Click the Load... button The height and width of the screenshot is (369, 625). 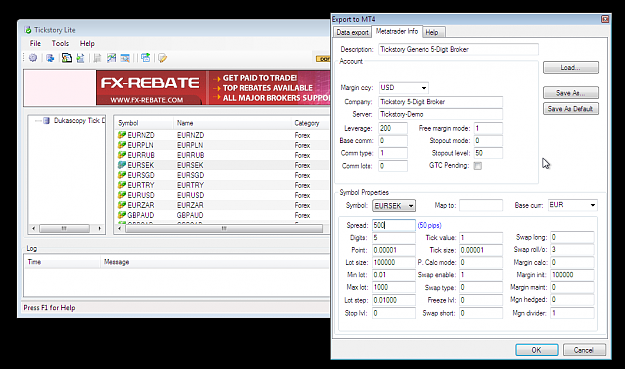(x=570, y=67)
